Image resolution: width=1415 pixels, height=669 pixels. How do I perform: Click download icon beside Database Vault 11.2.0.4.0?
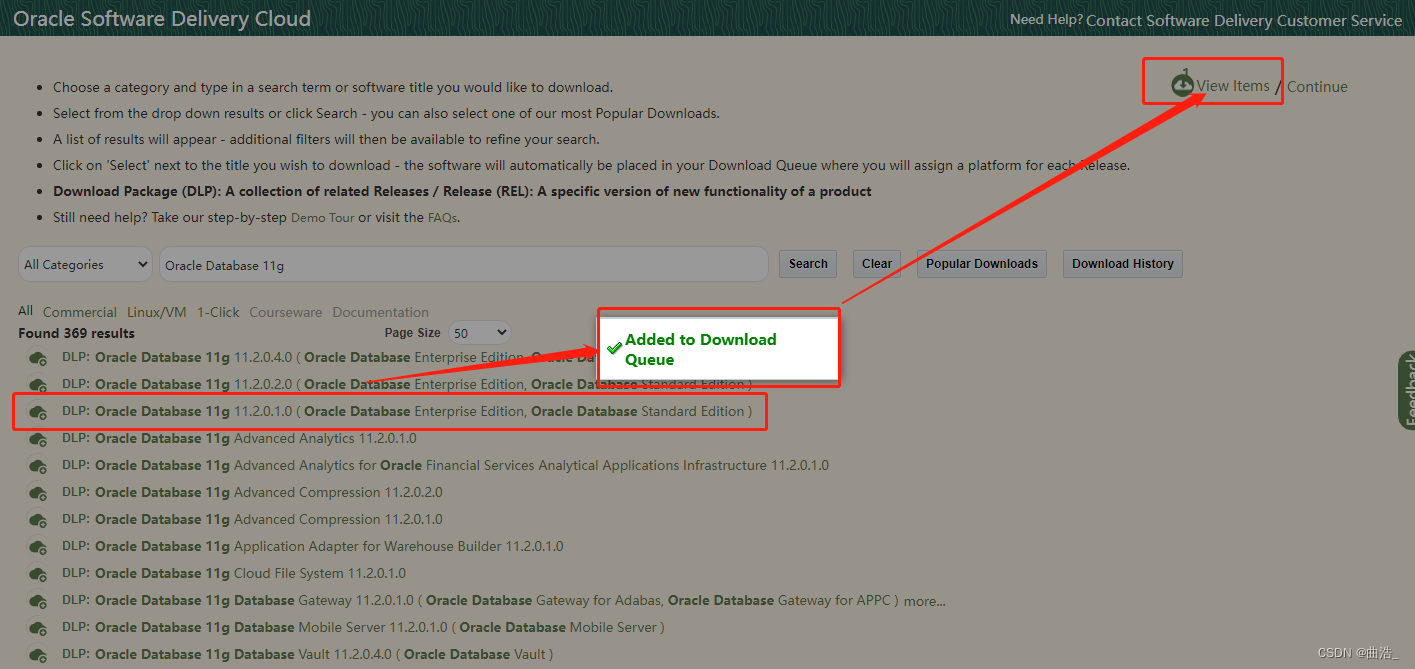coord(39,655)
